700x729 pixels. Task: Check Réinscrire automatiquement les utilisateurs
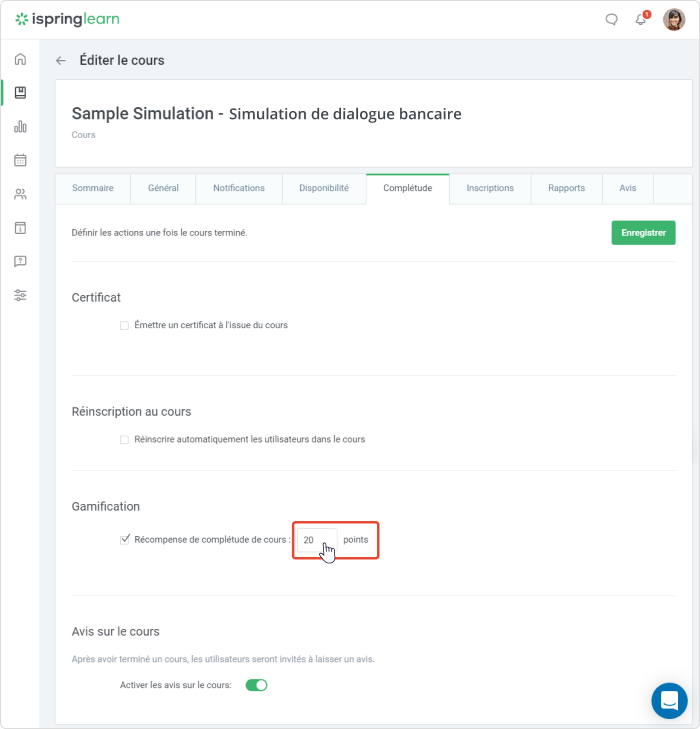[124, 440]
